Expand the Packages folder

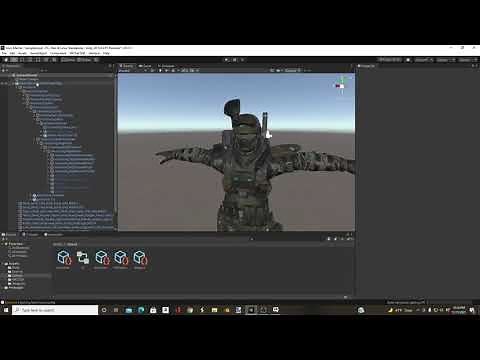(2, 288)
